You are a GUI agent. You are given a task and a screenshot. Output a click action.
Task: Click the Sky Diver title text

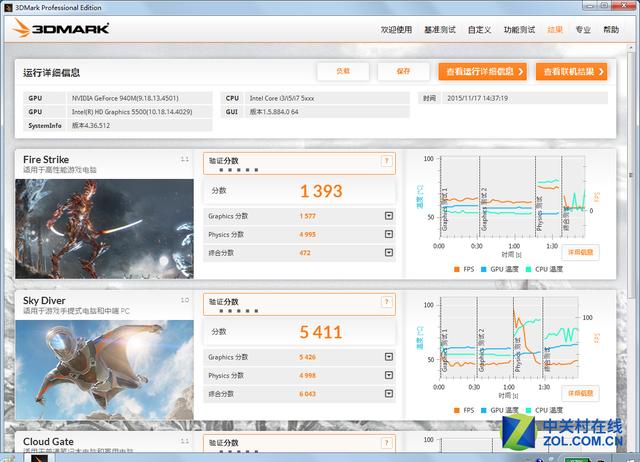click(x=44, y=301)
